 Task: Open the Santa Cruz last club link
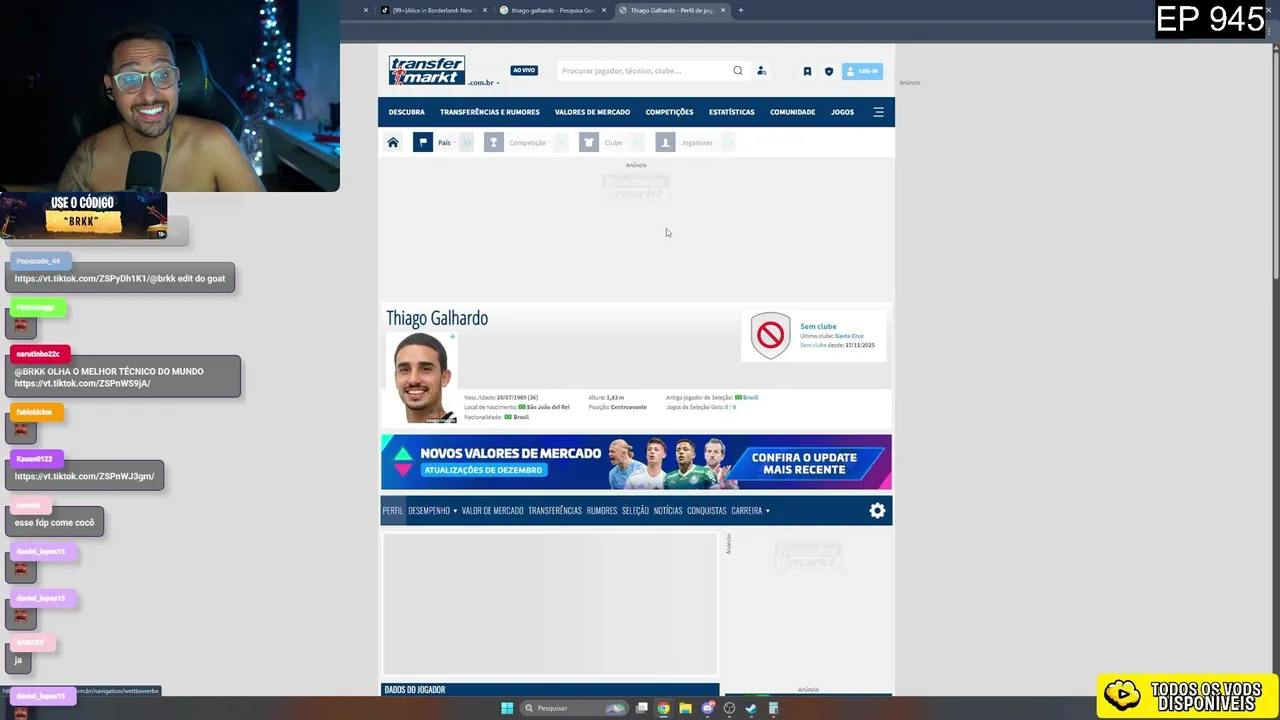point(849,336)
